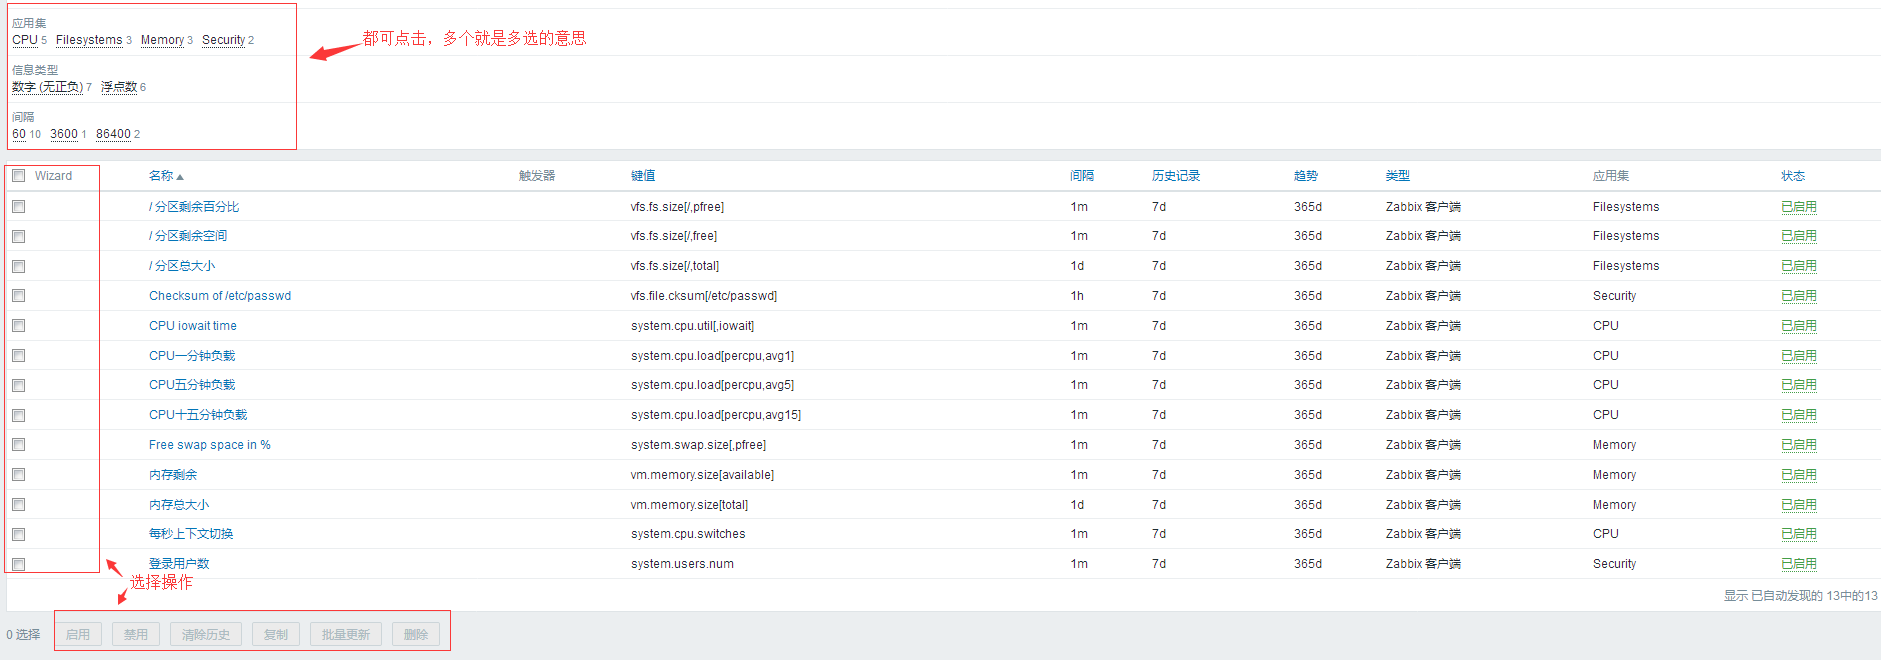
Task: Filter by Security application set
Action: (x=223, y=40)
